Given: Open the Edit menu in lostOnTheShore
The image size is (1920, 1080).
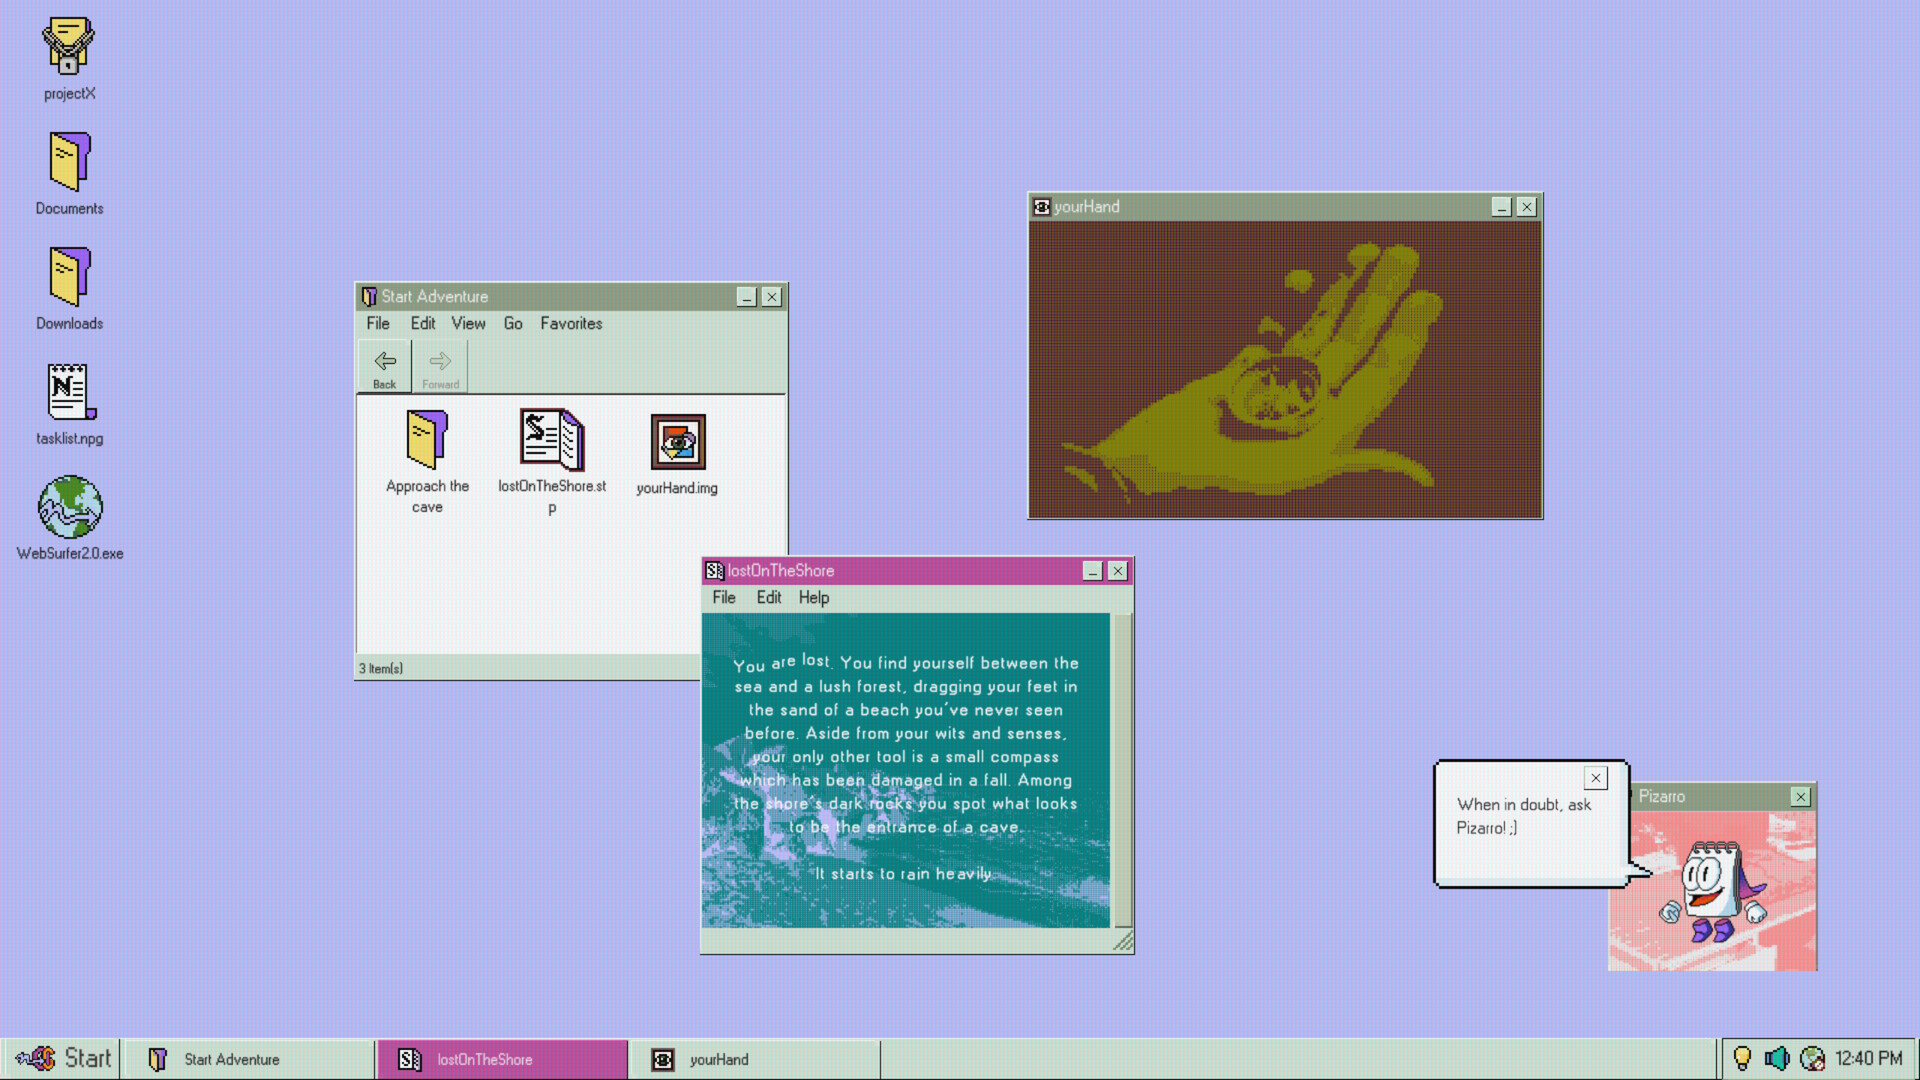Looking at the screenshot, I should coord(768,597).
